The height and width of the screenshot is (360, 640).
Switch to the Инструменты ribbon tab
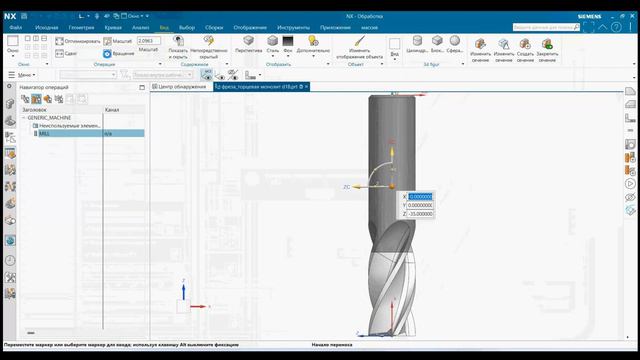click(x=293, y=28)
